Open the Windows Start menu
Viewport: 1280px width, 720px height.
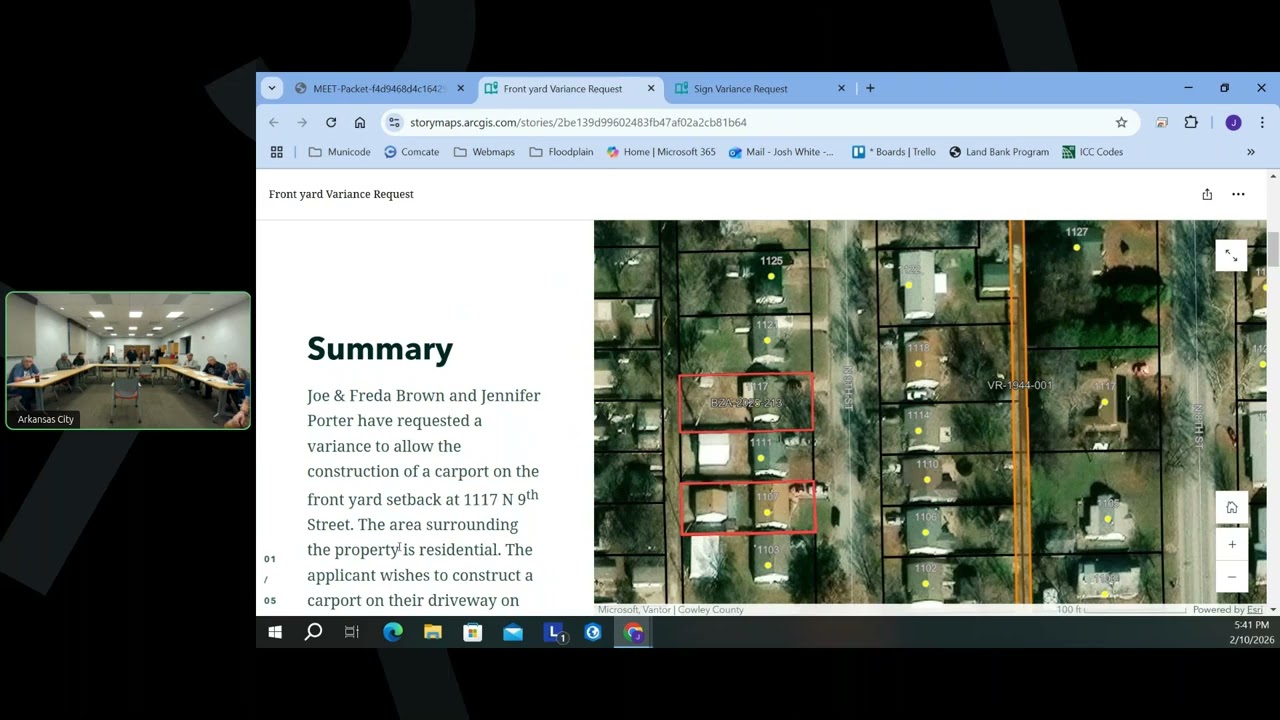[x=275, y=632]
